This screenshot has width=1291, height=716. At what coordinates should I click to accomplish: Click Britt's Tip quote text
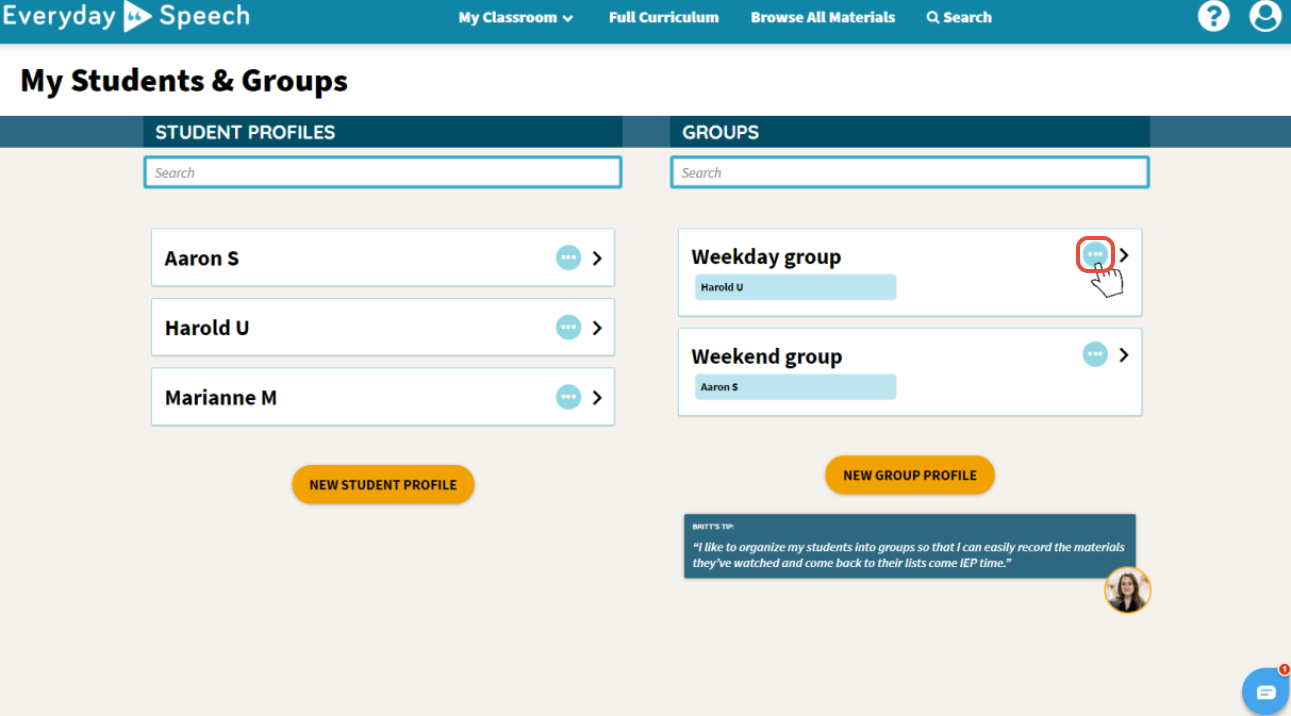(908, 555)
